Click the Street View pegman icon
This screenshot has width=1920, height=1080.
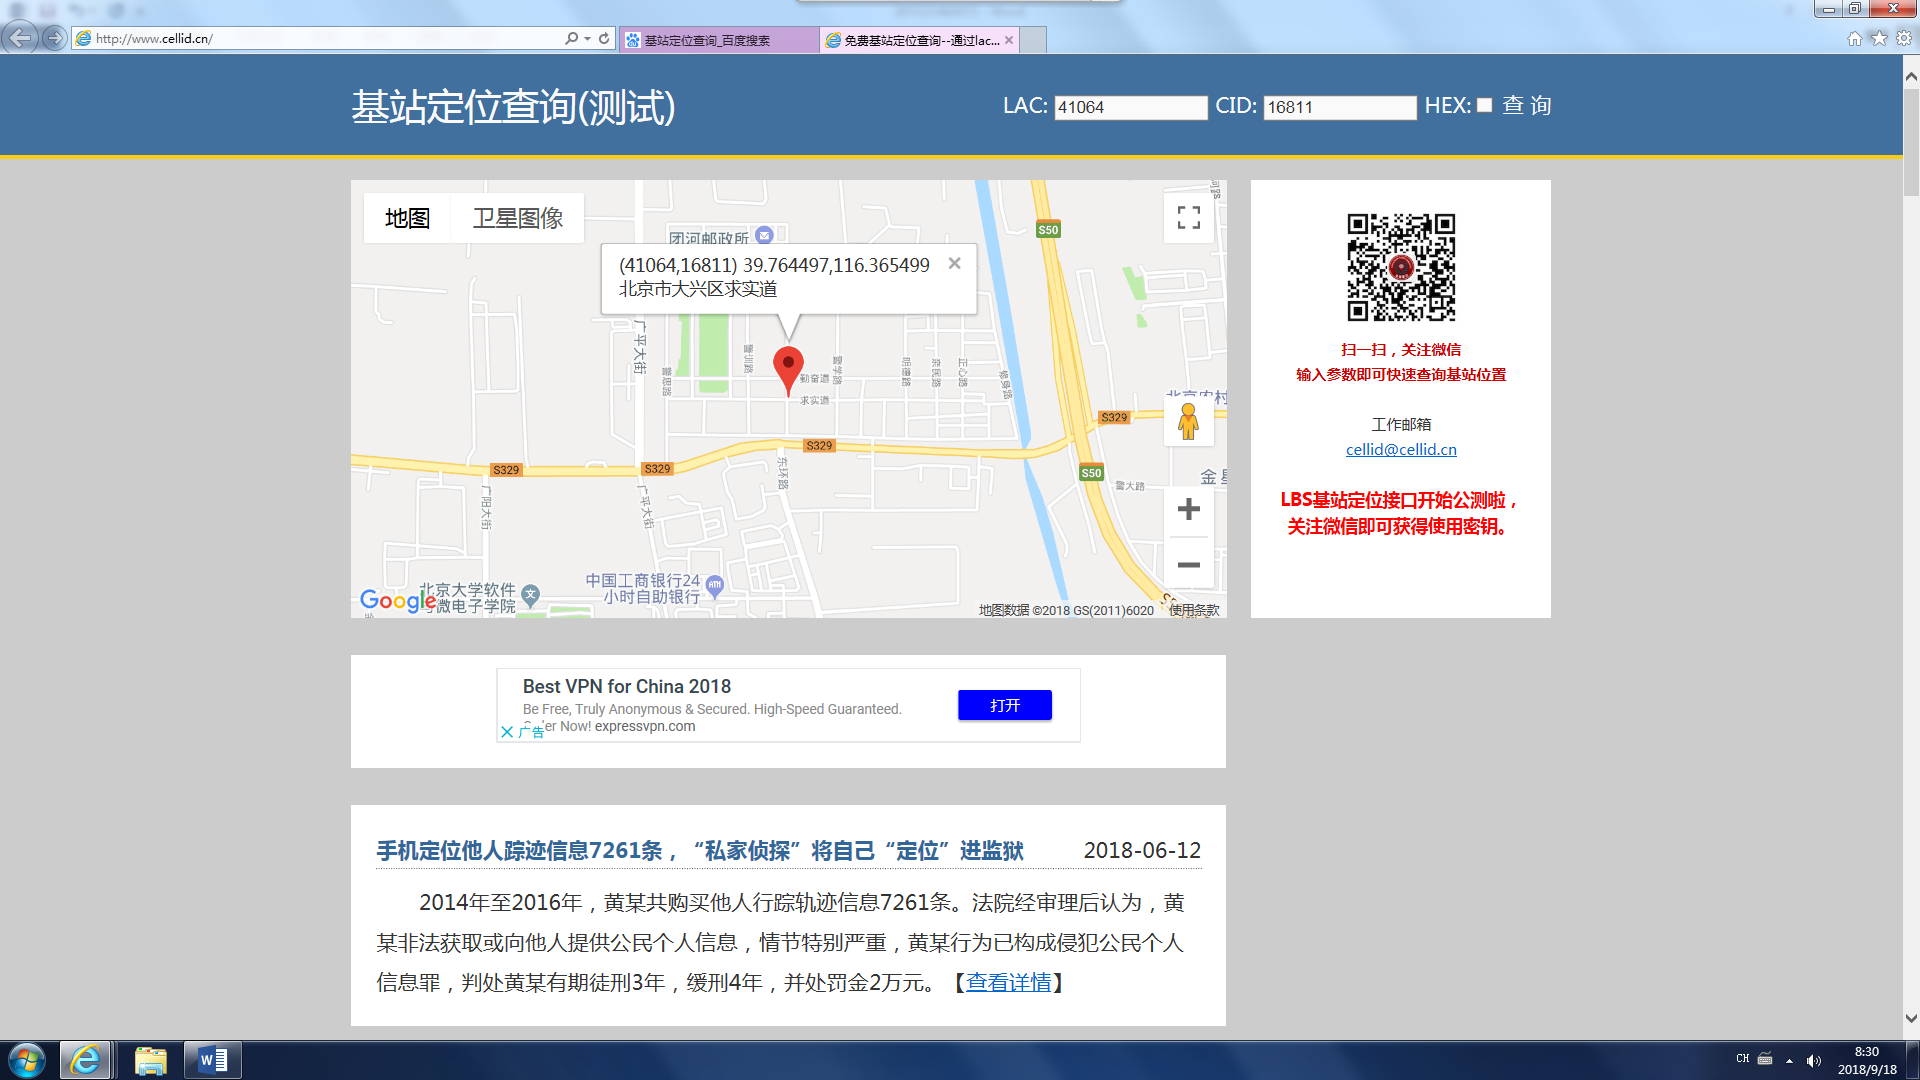(1188, 421)
